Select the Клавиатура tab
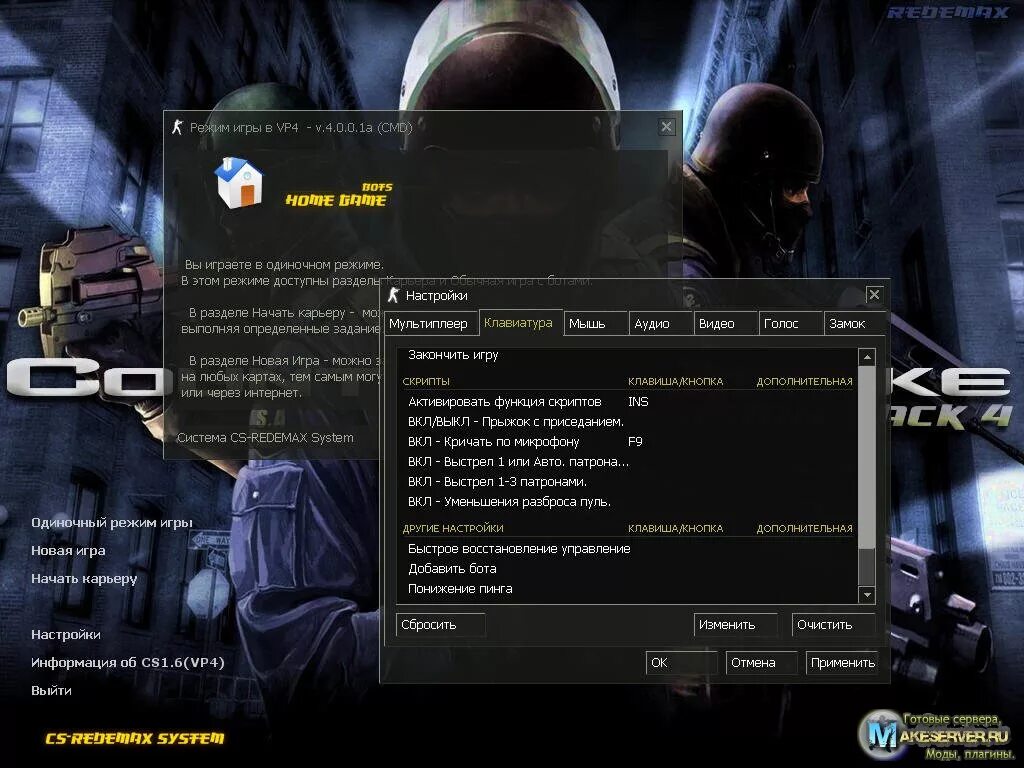The image size is (1024, 768). (x=520, y=323)
